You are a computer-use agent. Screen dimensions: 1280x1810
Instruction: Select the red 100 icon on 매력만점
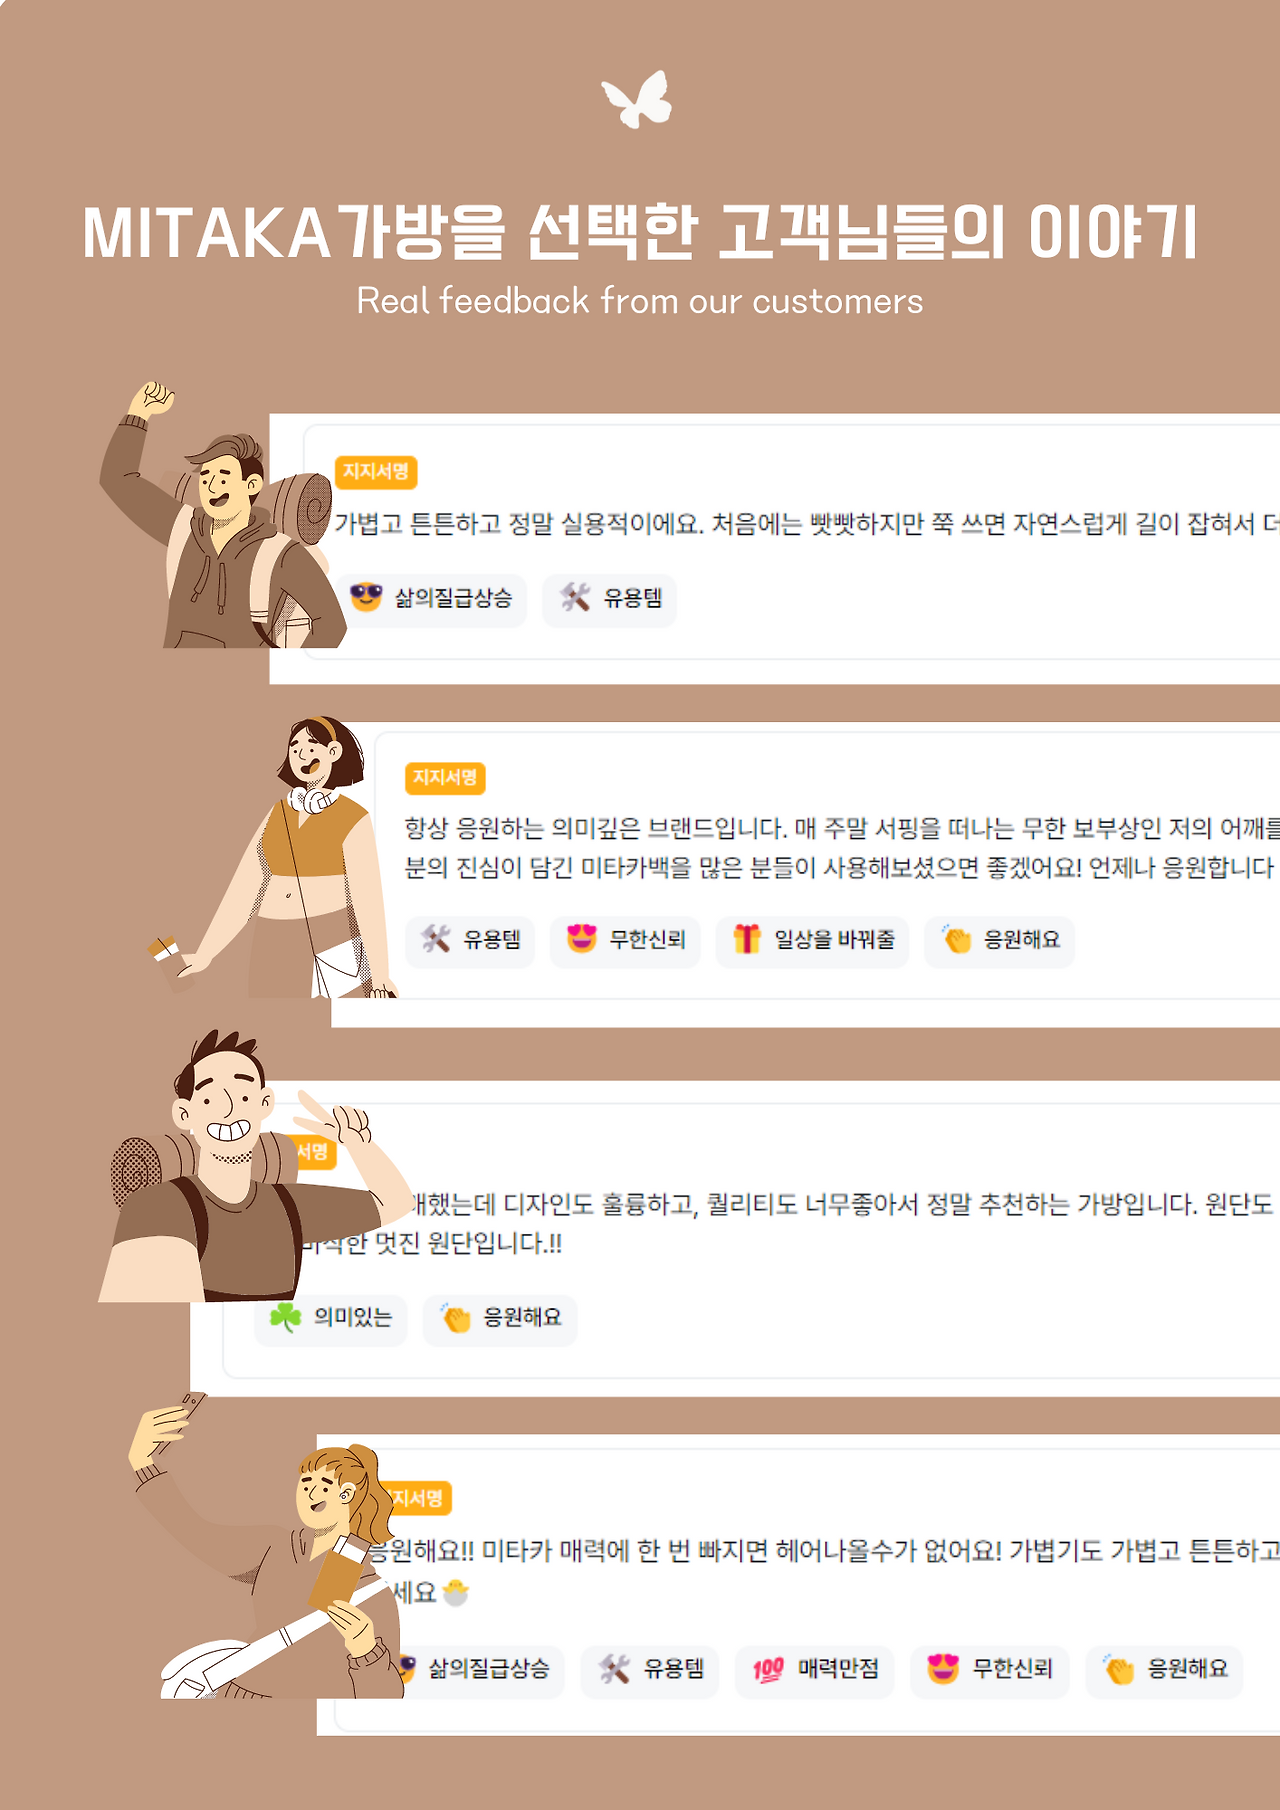click(768, 1669)
